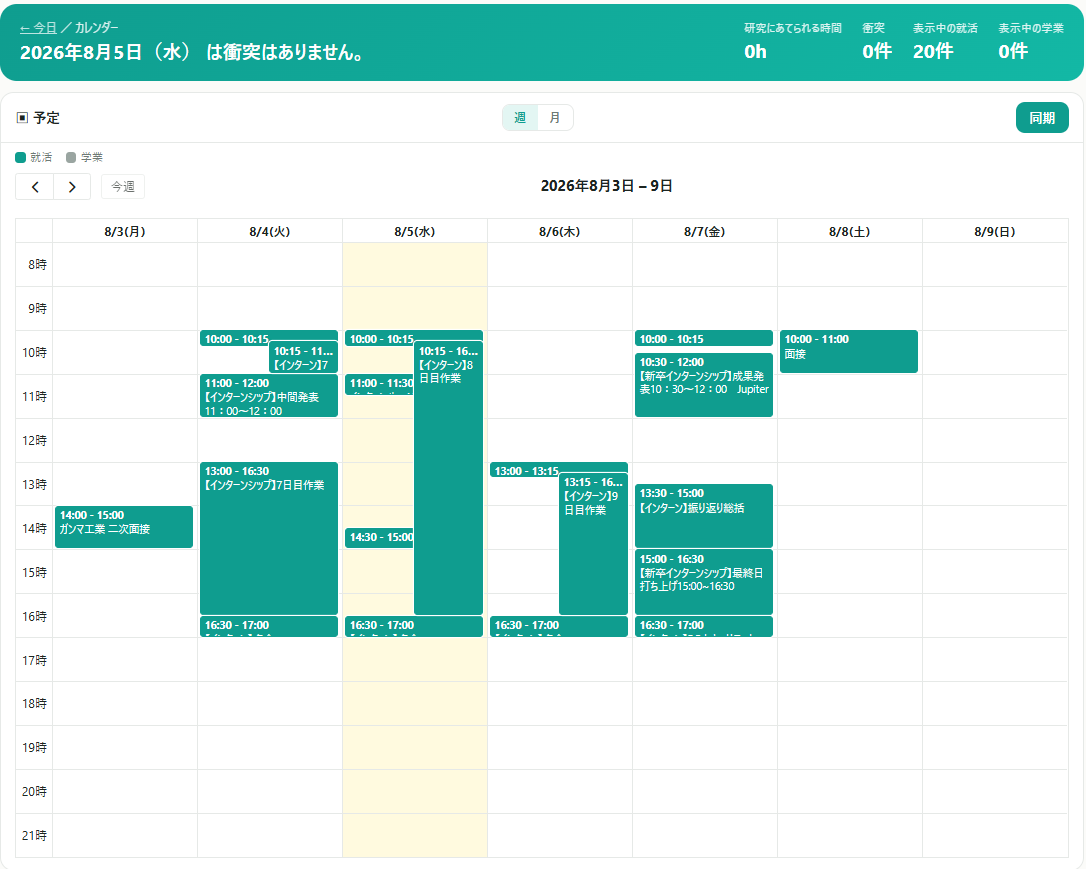Select the 7日目作業 13:00-16:30 event
This screenshot has height=869, width=1086.
269,538
